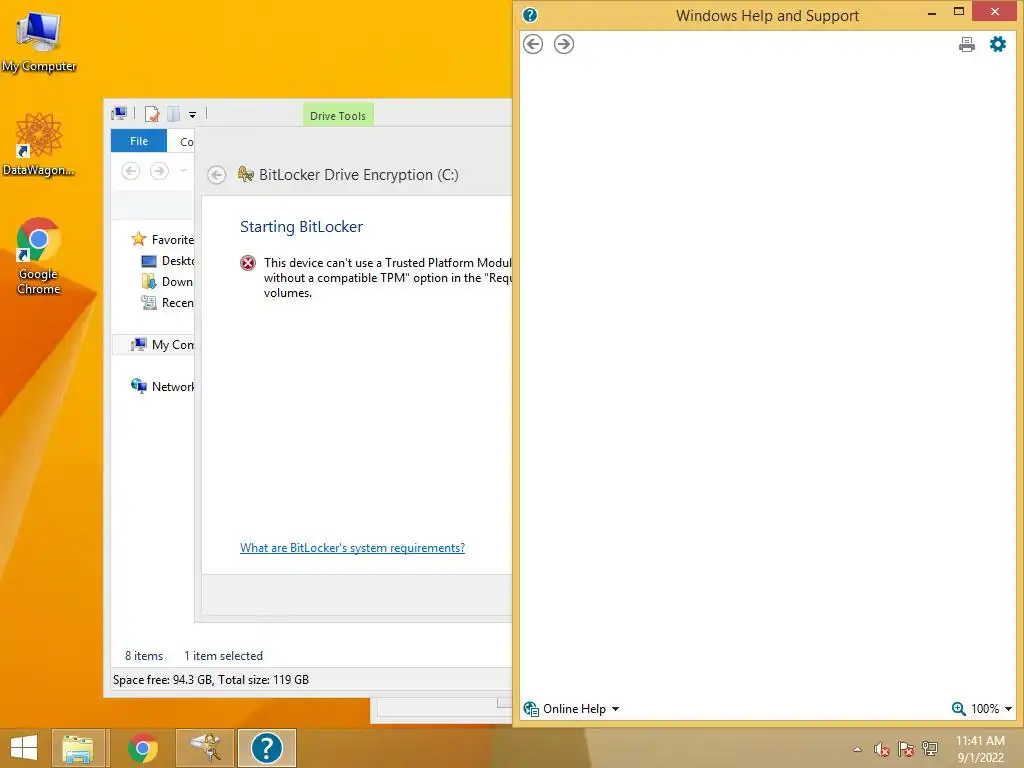The height and width of the screenshot is (768, 1024).
Task: Click Explorer forward navigation arrow
Action: tap(159, 171)
